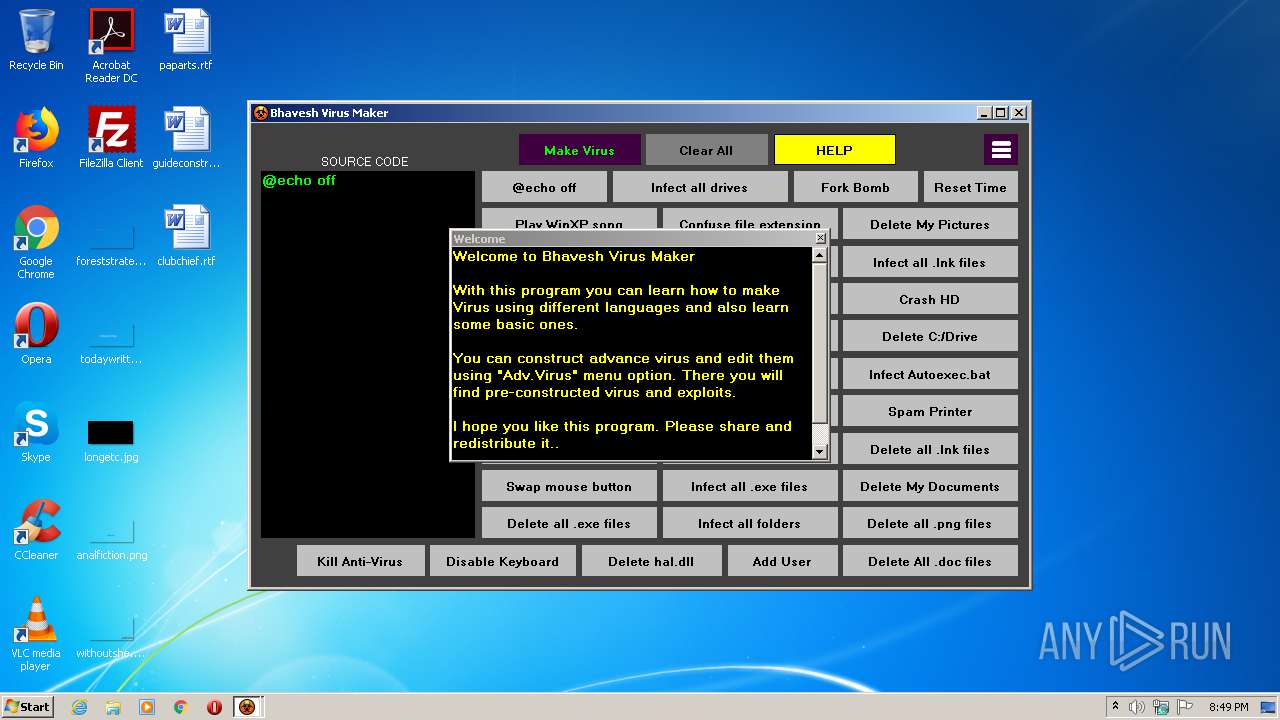
Task: Click the taskbar clock showing 8:49 PM
Action: [1229, 707]
